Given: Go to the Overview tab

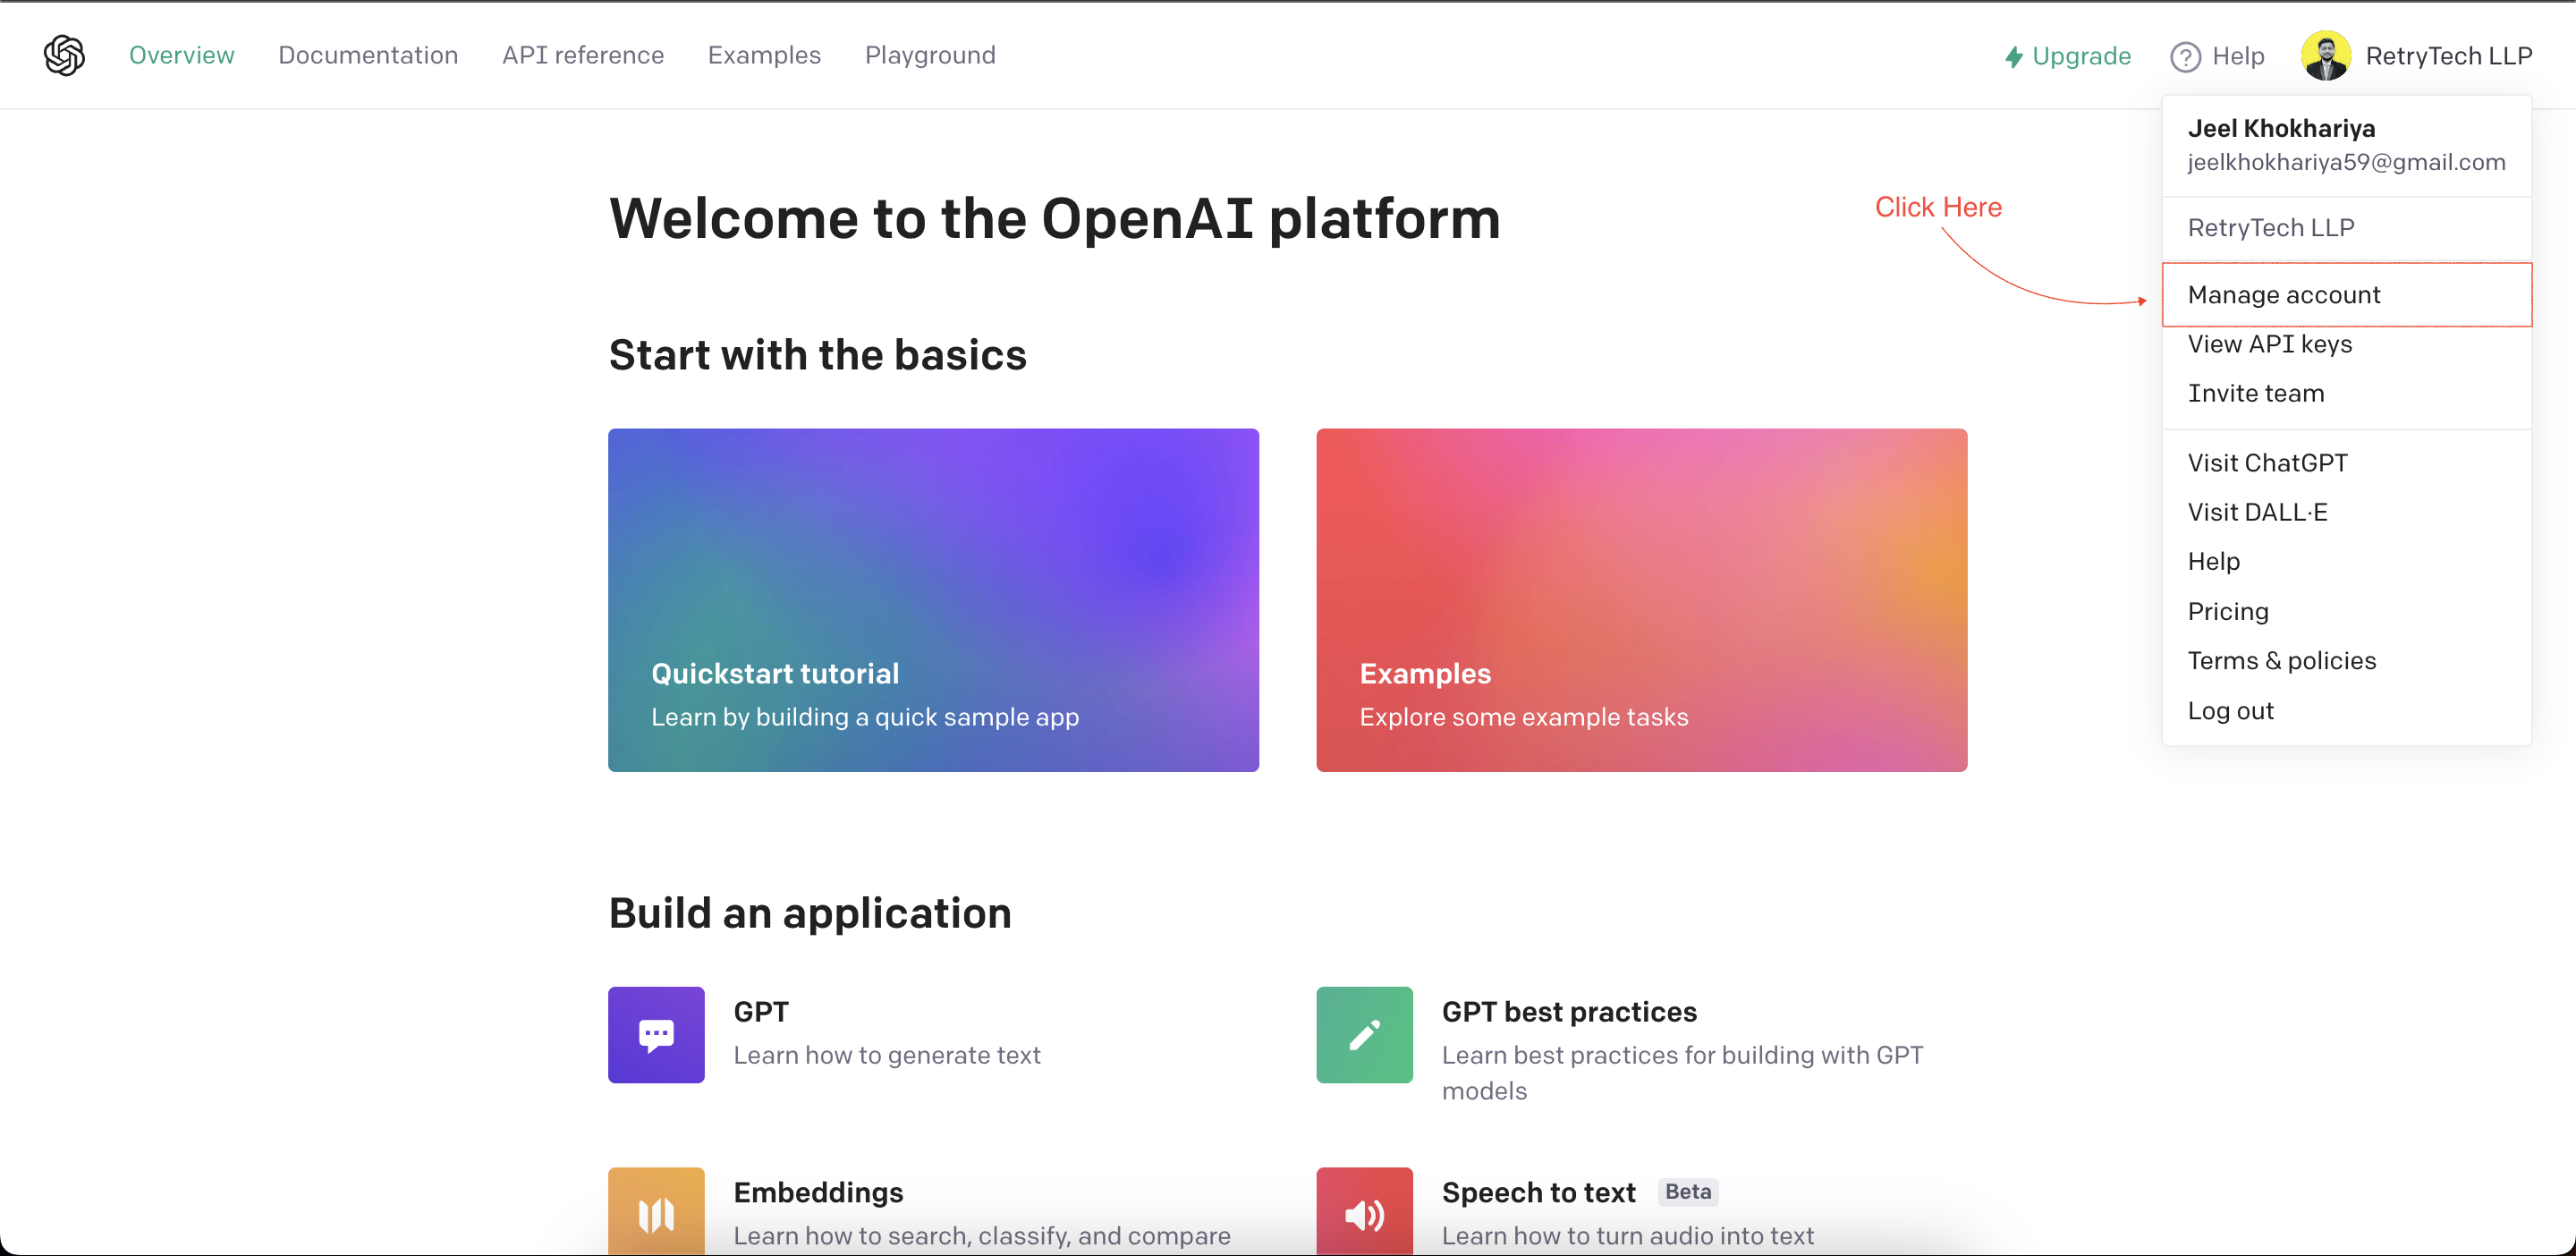Looking at the screenshot, I should 182,55.
